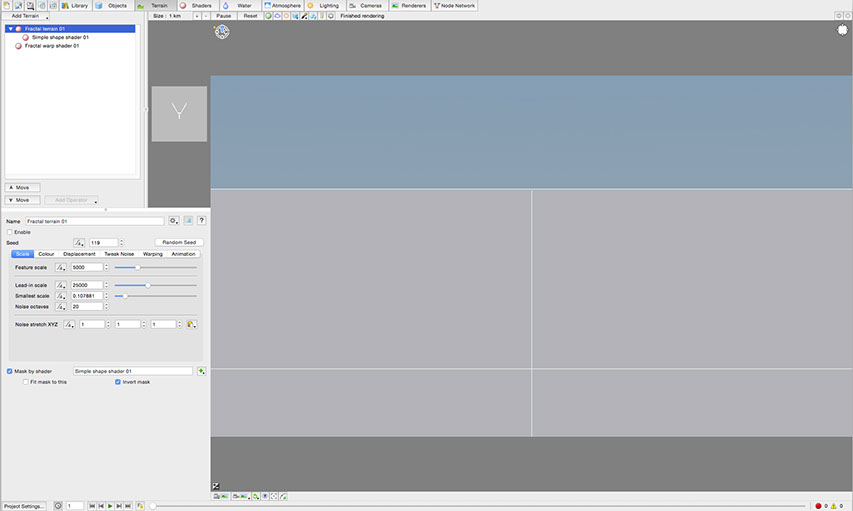The width and height of the screenshot is (853, 511).
Task: Open the Water layout
Action: [x=238, y=5]
